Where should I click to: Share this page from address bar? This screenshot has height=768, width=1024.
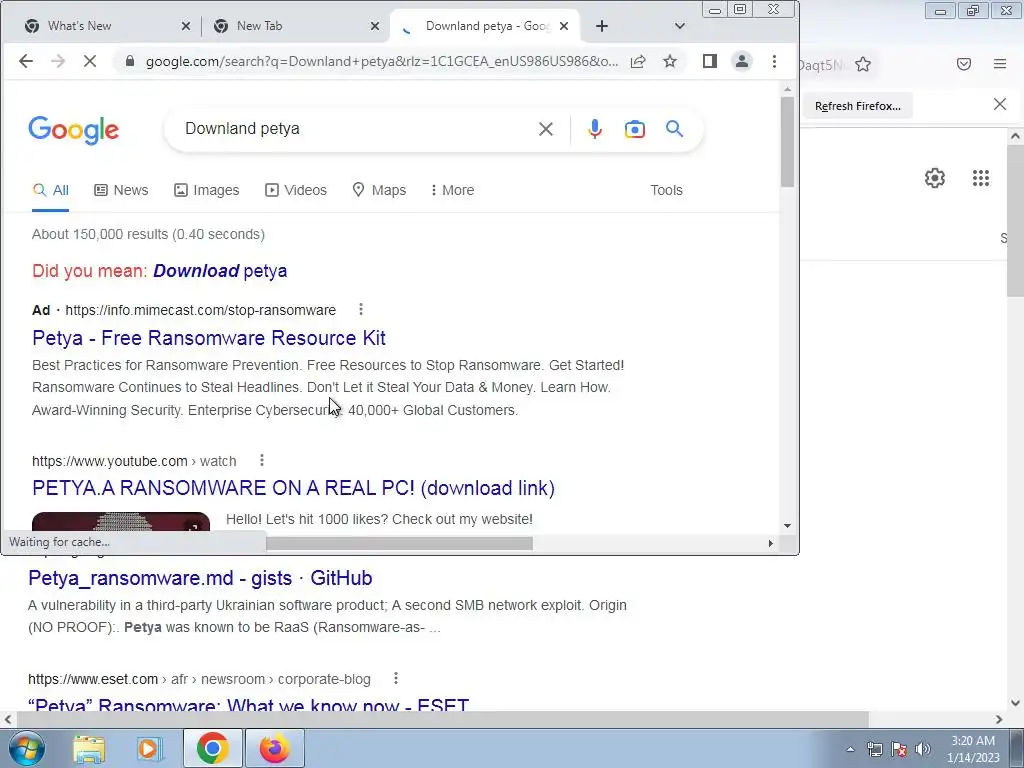(638, 61)
